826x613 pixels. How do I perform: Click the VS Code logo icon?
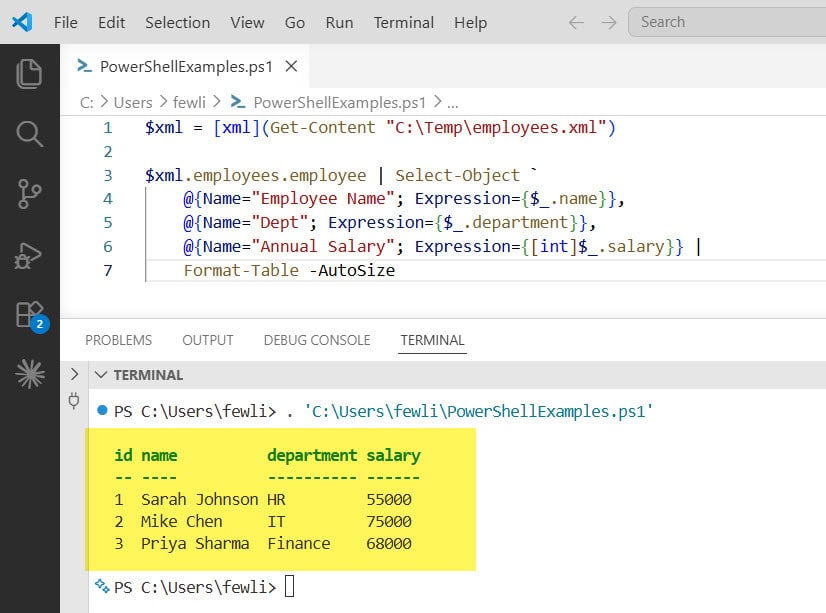click(22, 22)
